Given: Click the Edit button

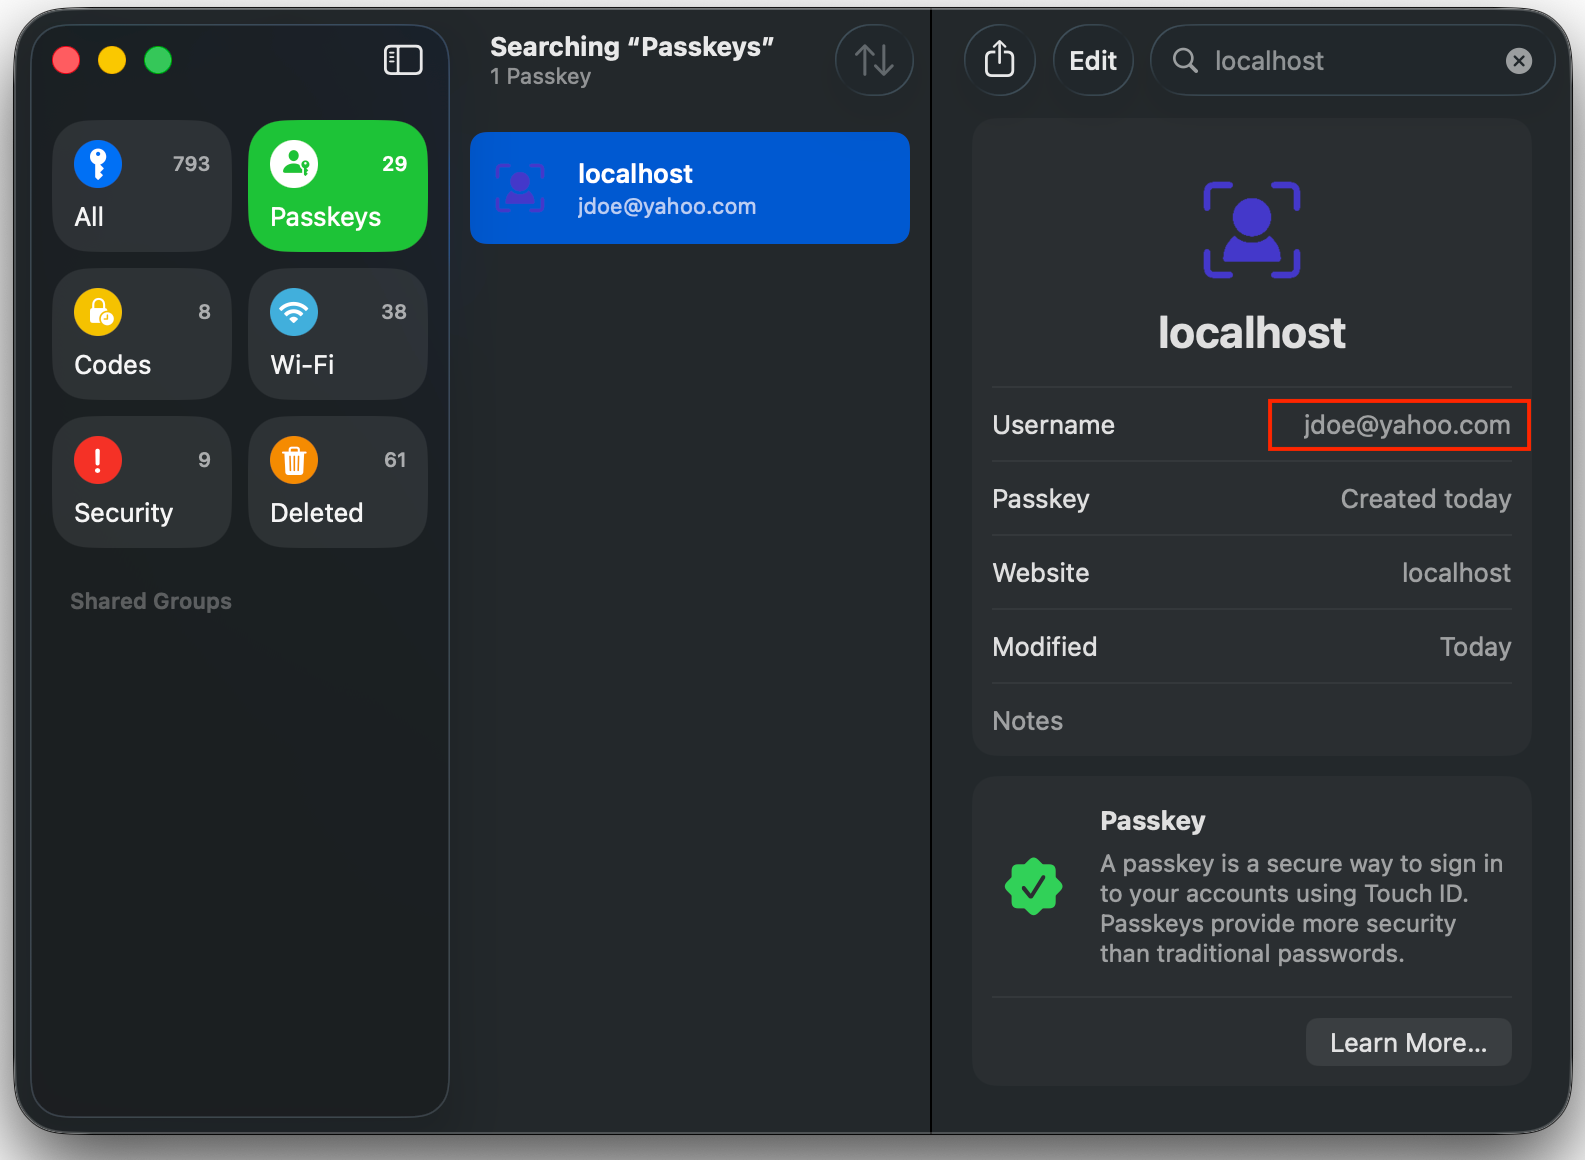Looking at the screenshot, I should pyautogui.click(x=1093, y=60).
